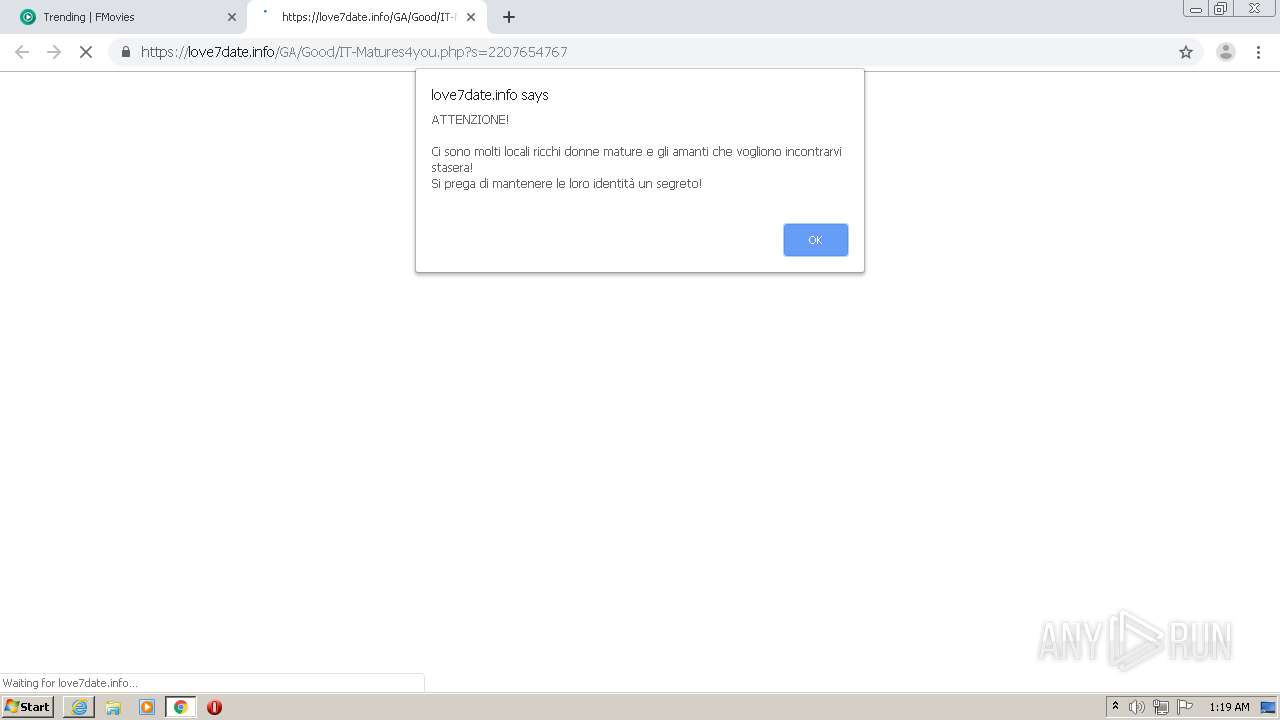Click 'Si prega di mantenere' message line
The height and width of the screenshot is (720, 1280).
tap(566, 184)
